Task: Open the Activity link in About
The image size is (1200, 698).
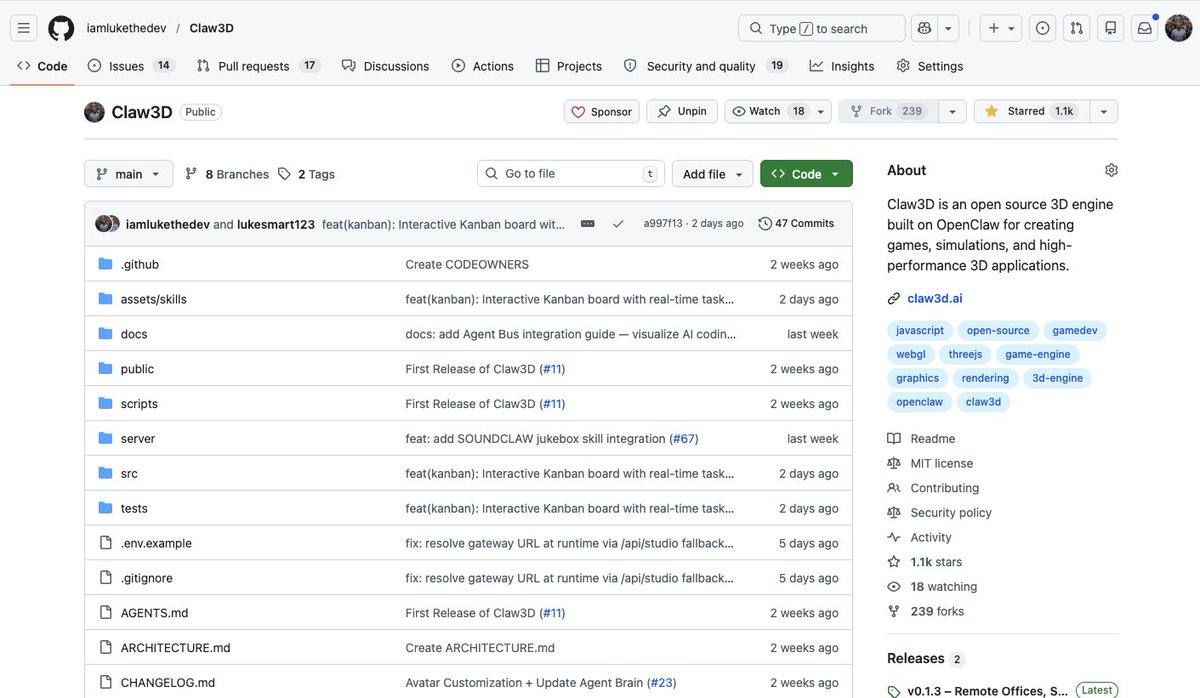Action: [x=931, y=537]
